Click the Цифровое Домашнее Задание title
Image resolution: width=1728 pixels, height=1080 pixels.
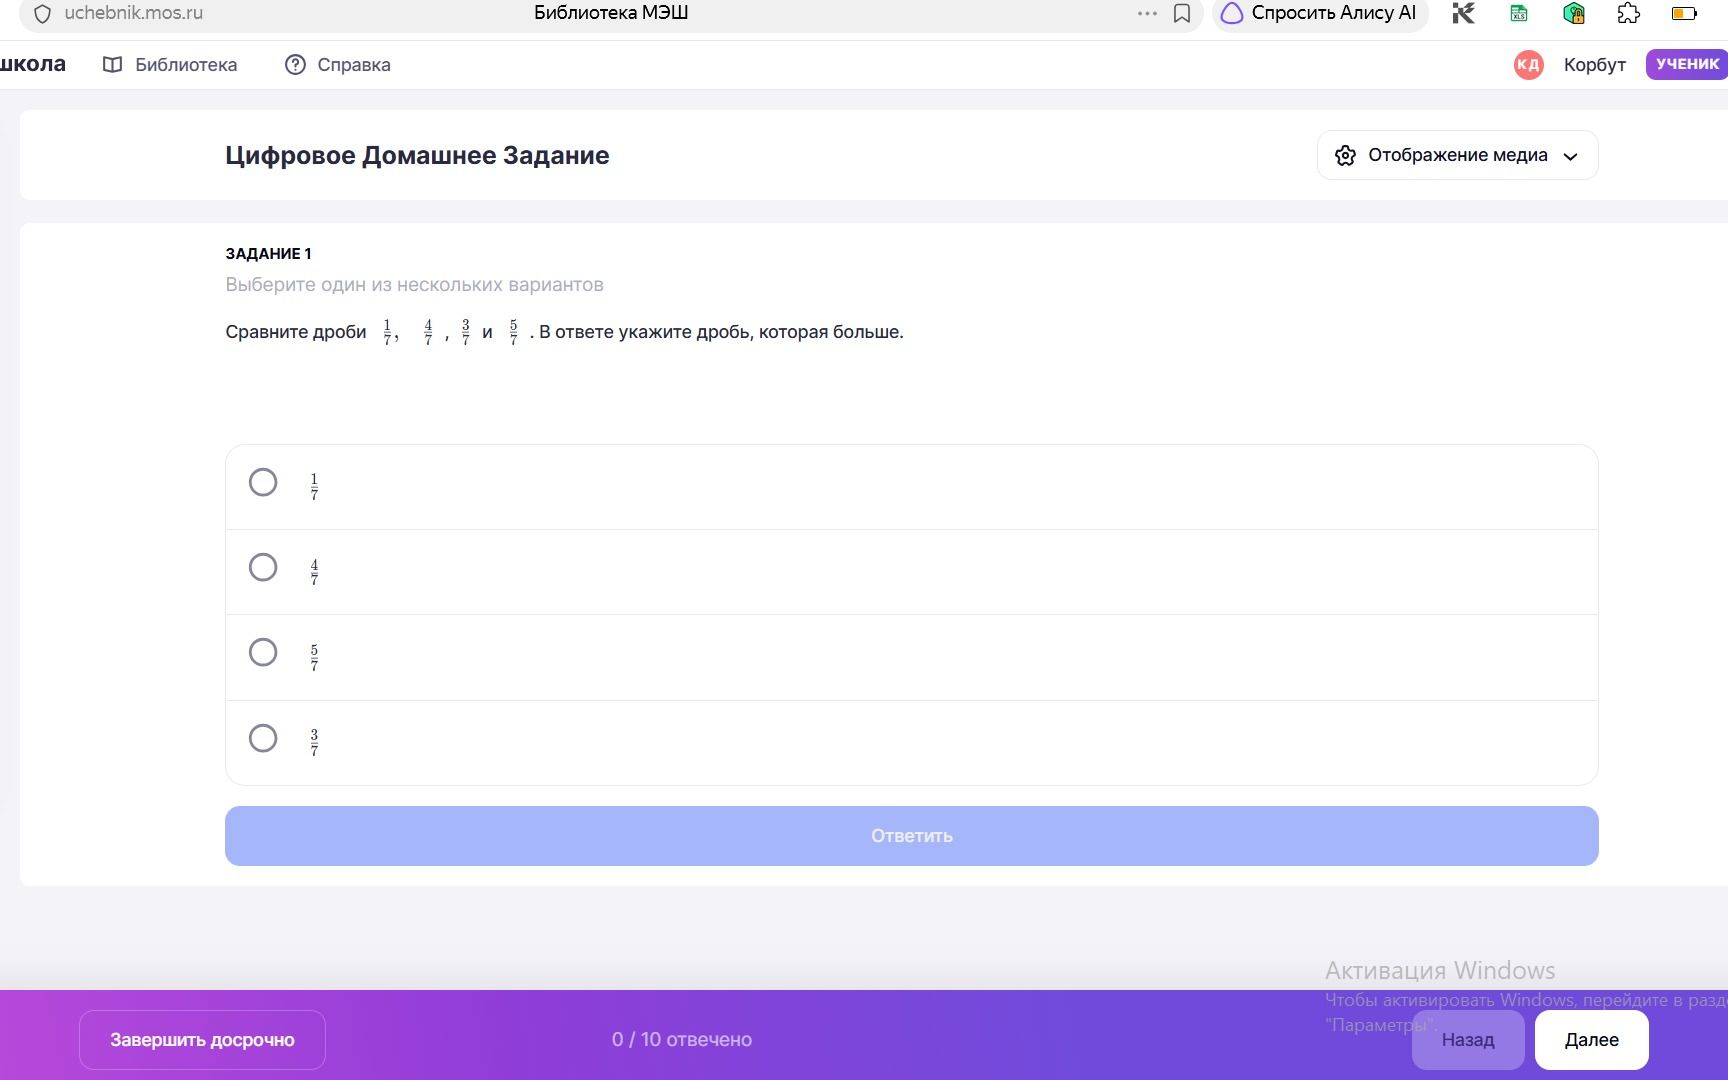tap(417, 155)
